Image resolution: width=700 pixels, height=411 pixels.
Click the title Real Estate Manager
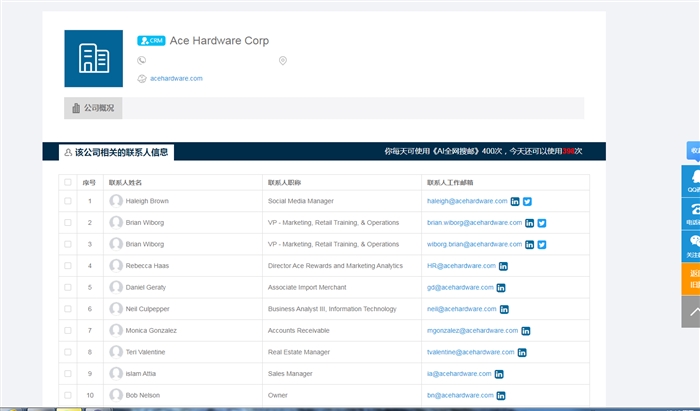pyautogui.click(x=299, y=352)
